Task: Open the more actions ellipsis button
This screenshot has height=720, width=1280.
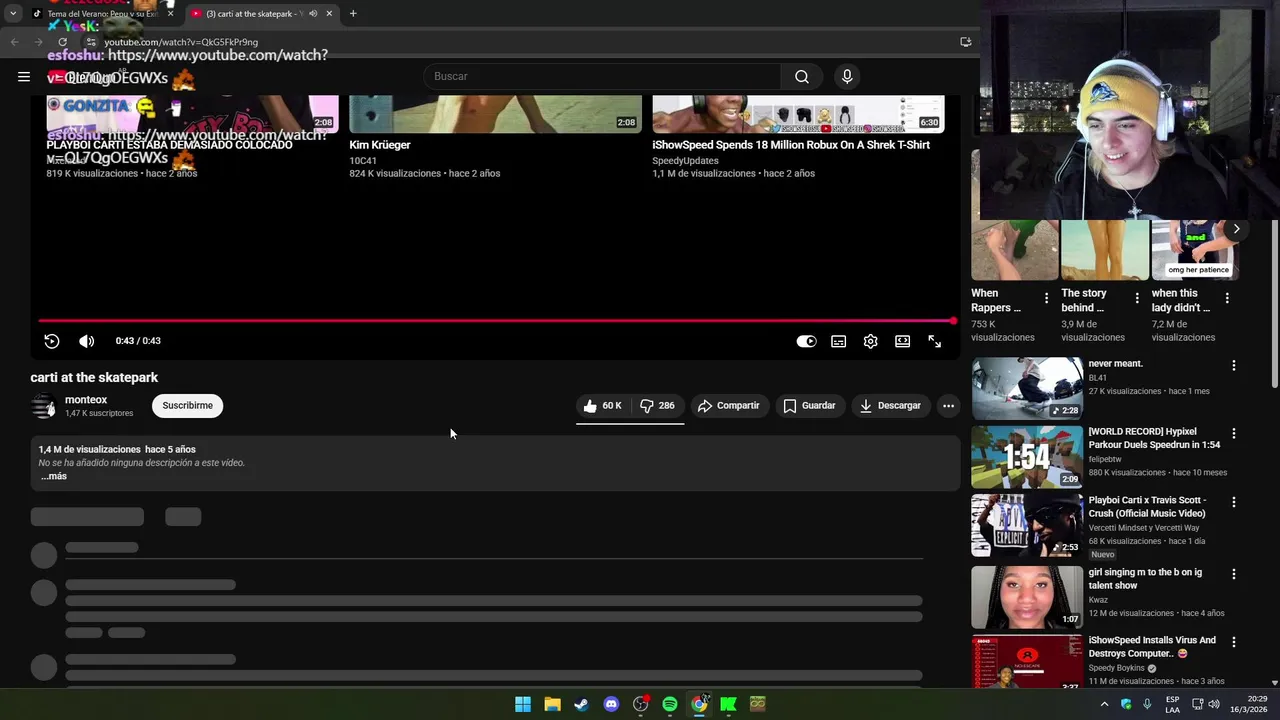Action: click(x=948, y=405)
